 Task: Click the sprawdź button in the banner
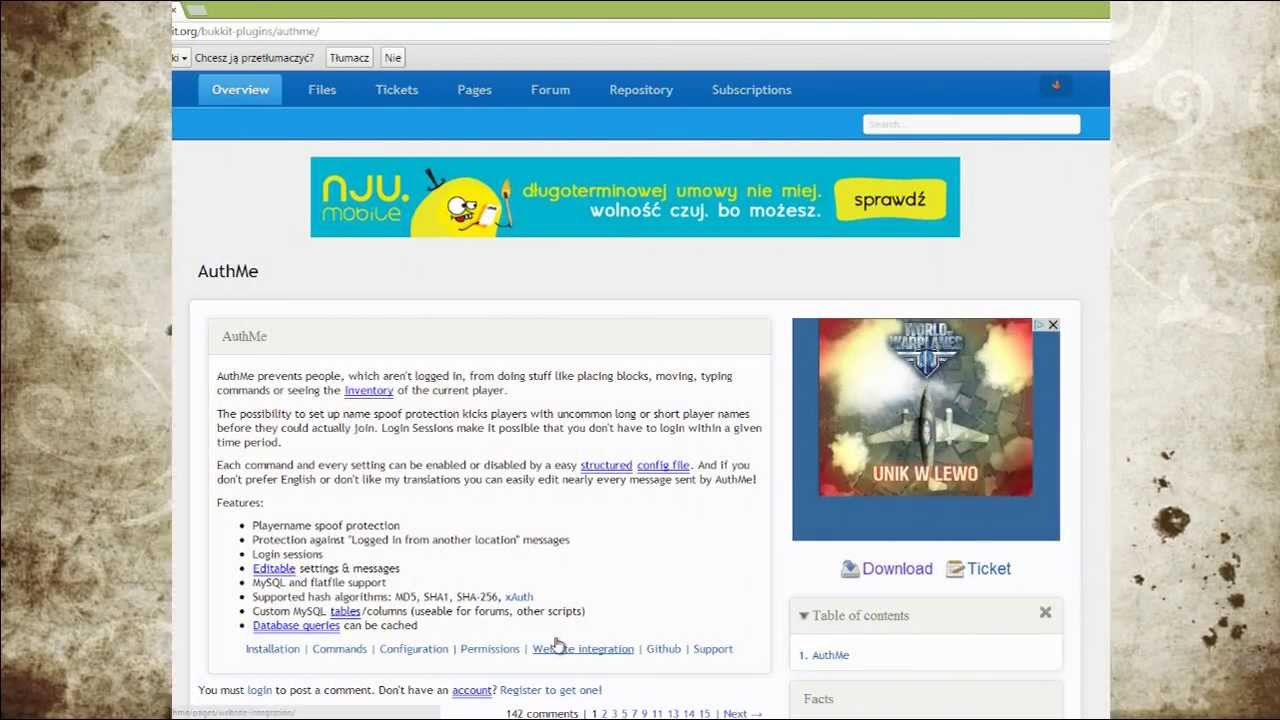pyautogui.click(x=890, y=199)
